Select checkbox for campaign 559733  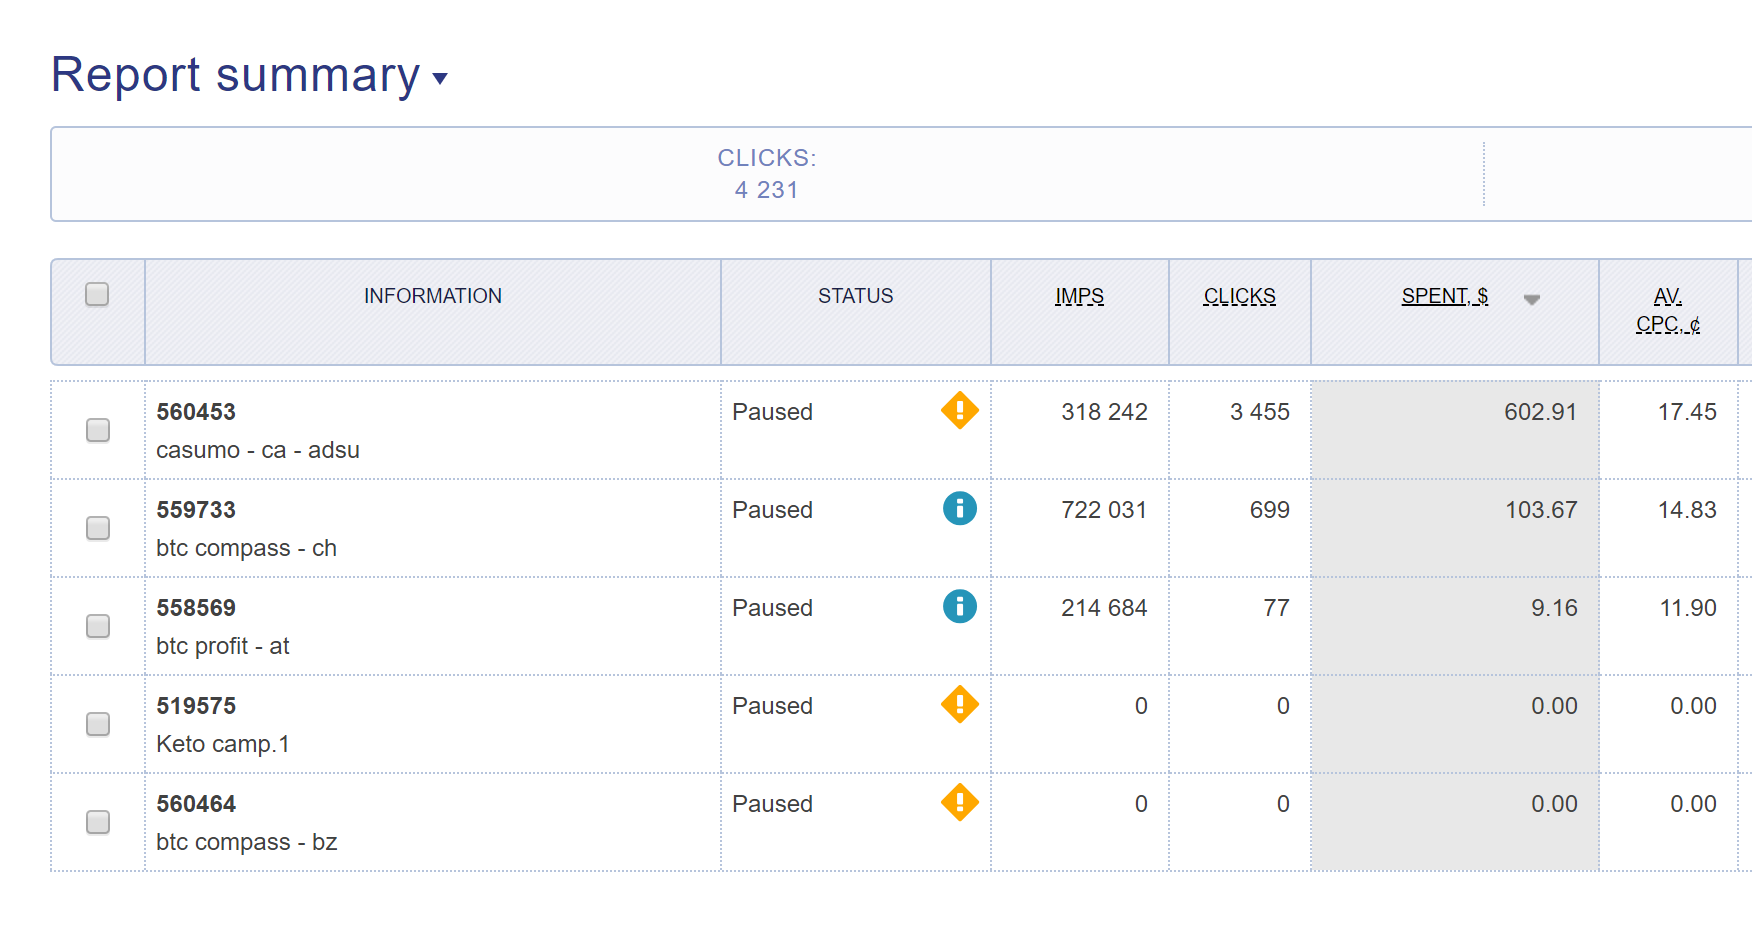[x=98, y=528]
